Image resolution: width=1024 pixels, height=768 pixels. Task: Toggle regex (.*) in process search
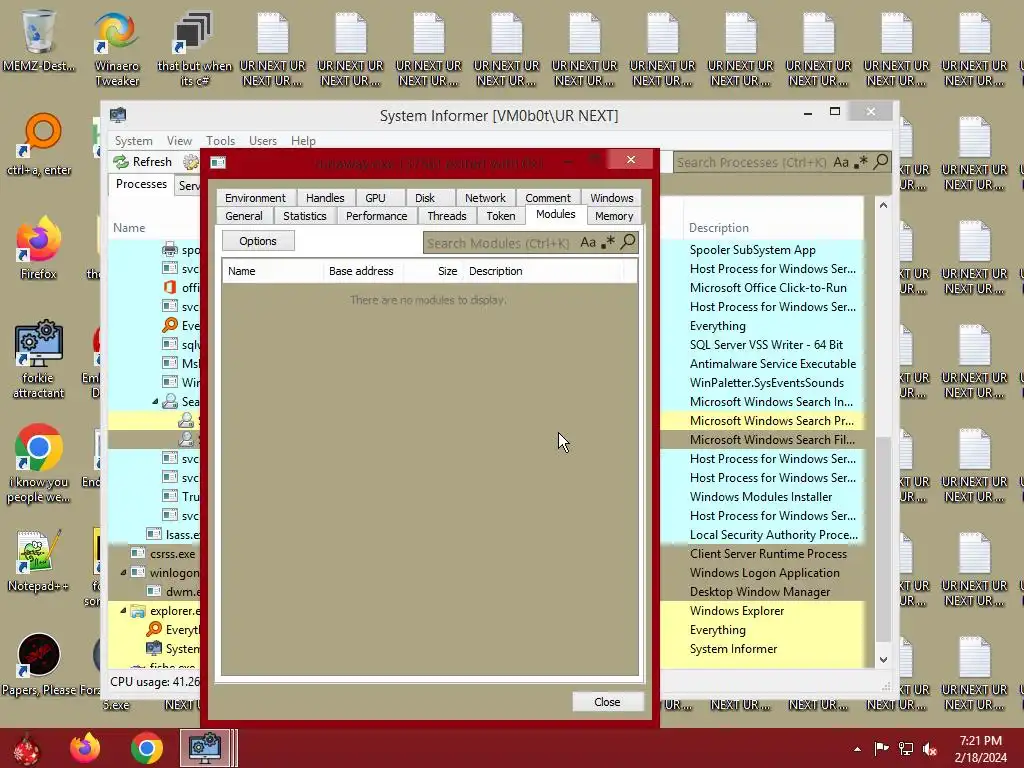pyautogui.click(x=861, y=161)
